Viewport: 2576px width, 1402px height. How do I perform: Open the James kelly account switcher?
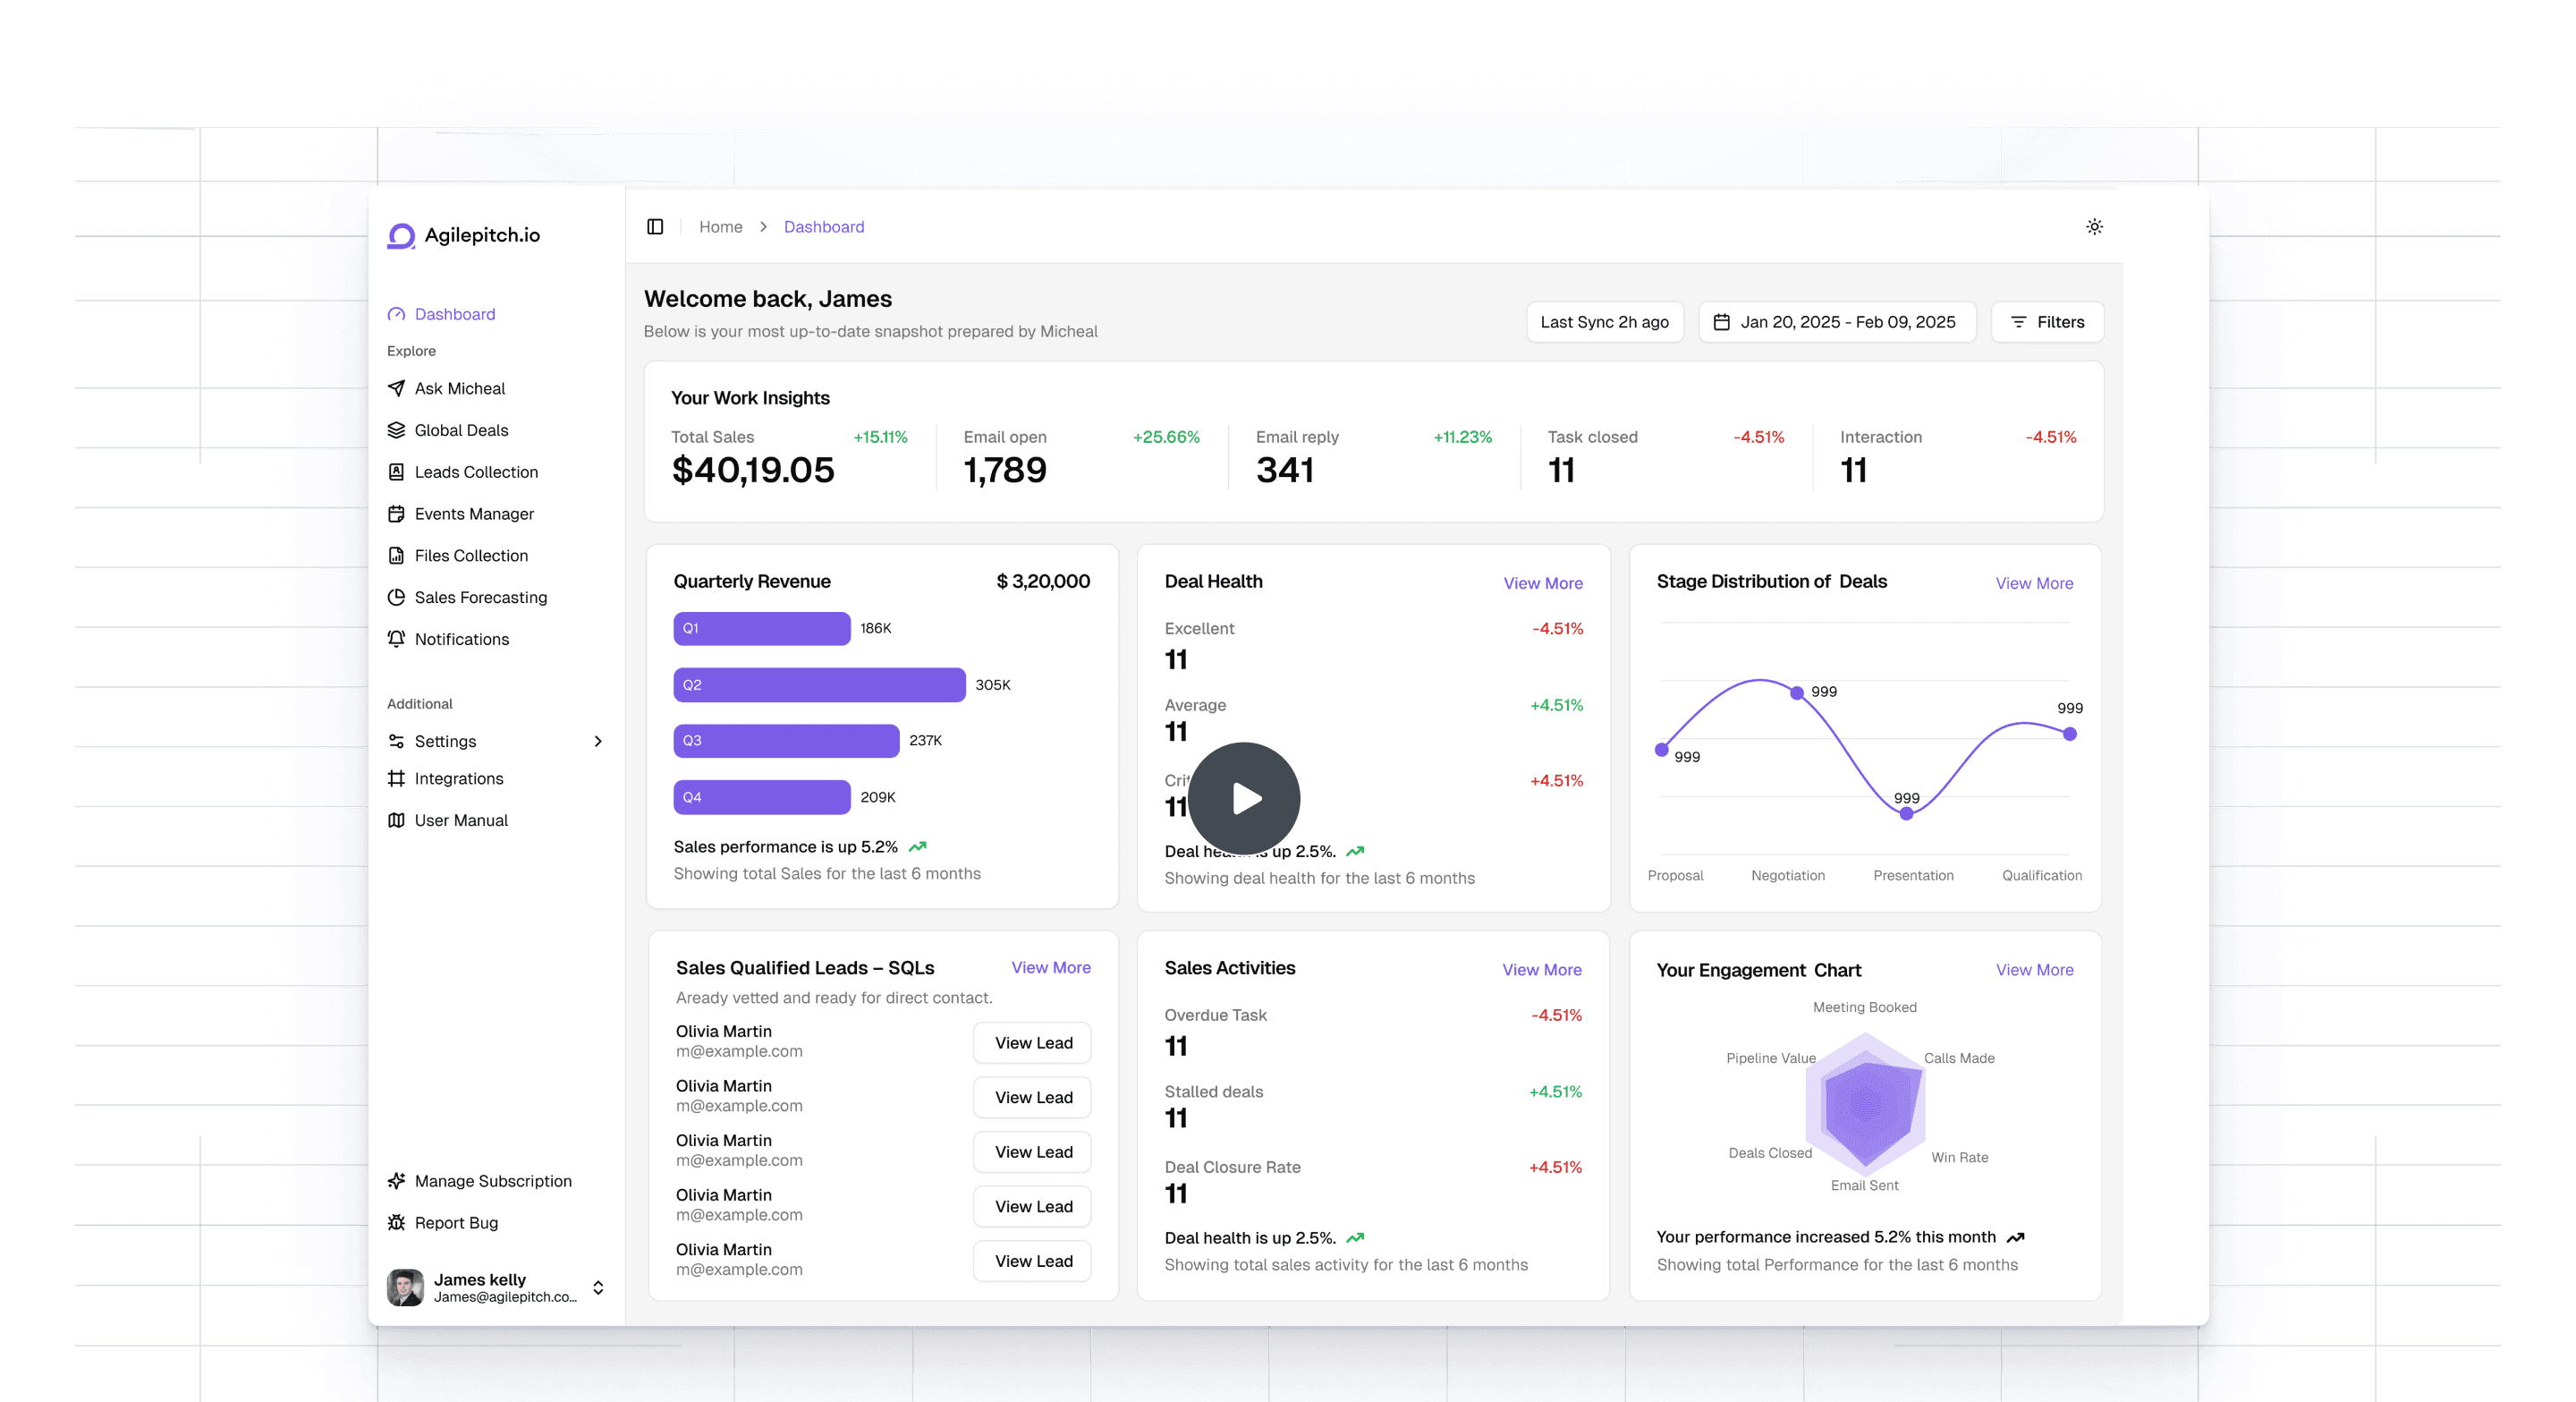(x=598, y=1287)
